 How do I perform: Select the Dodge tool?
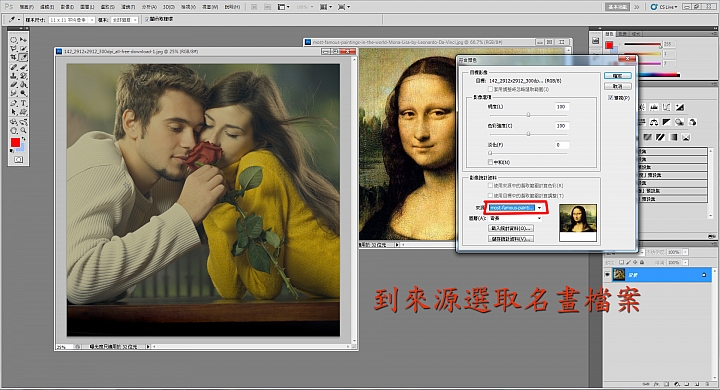tap(23, 93)
